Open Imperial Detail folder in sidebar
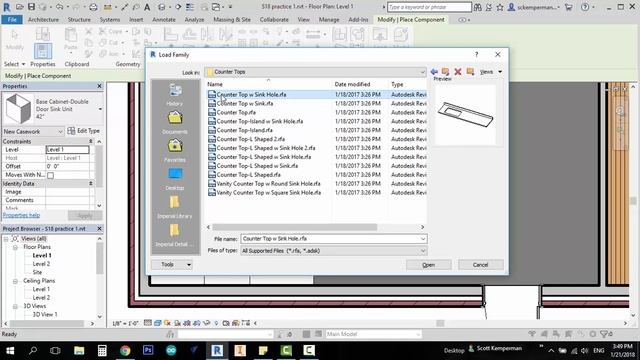Screen dimensions: 640x360 click(175, 235)
